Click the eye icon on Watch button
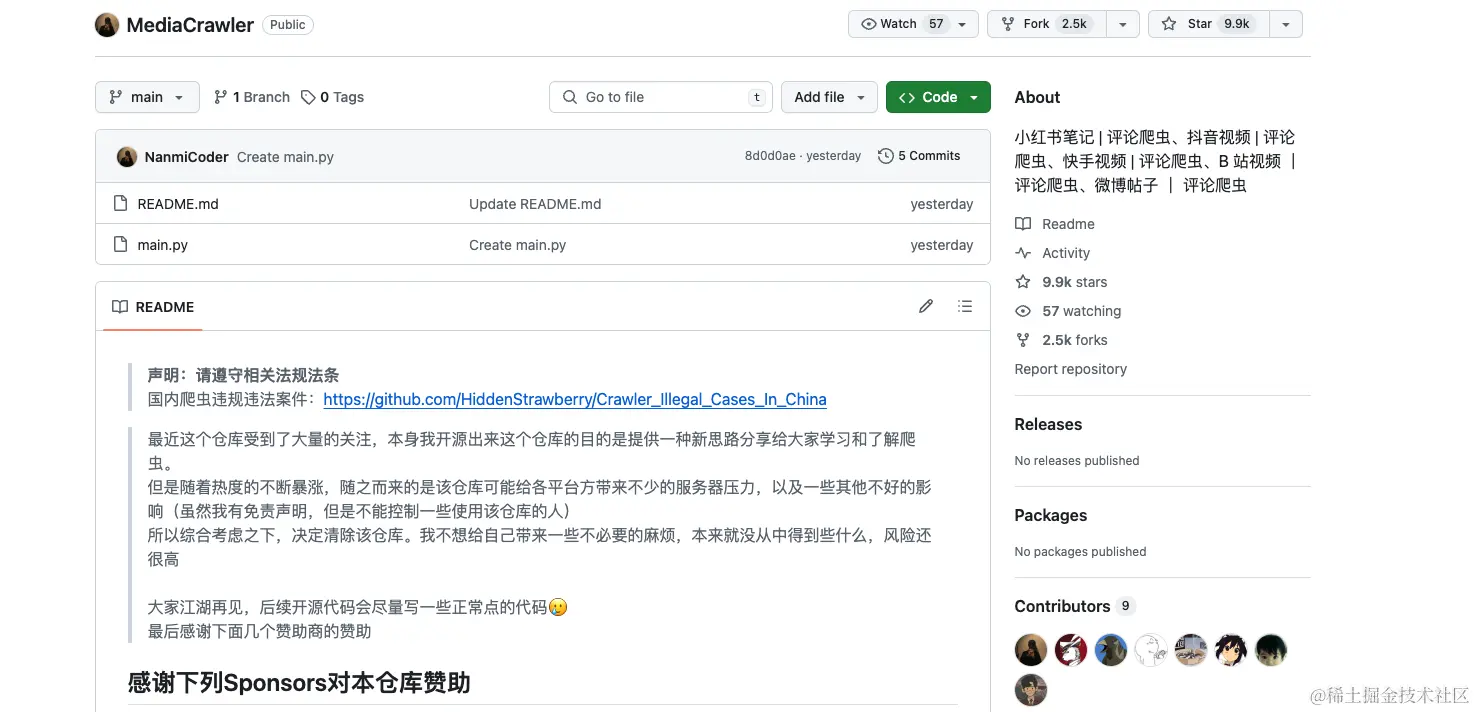The width and height of the screenshot is (1476, 712). [869, 24]
